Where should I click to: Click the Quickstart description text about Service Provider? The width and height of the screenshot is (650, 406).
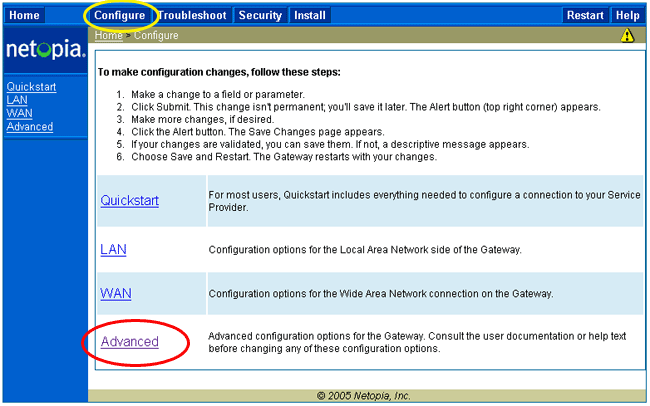click(424, 201)
